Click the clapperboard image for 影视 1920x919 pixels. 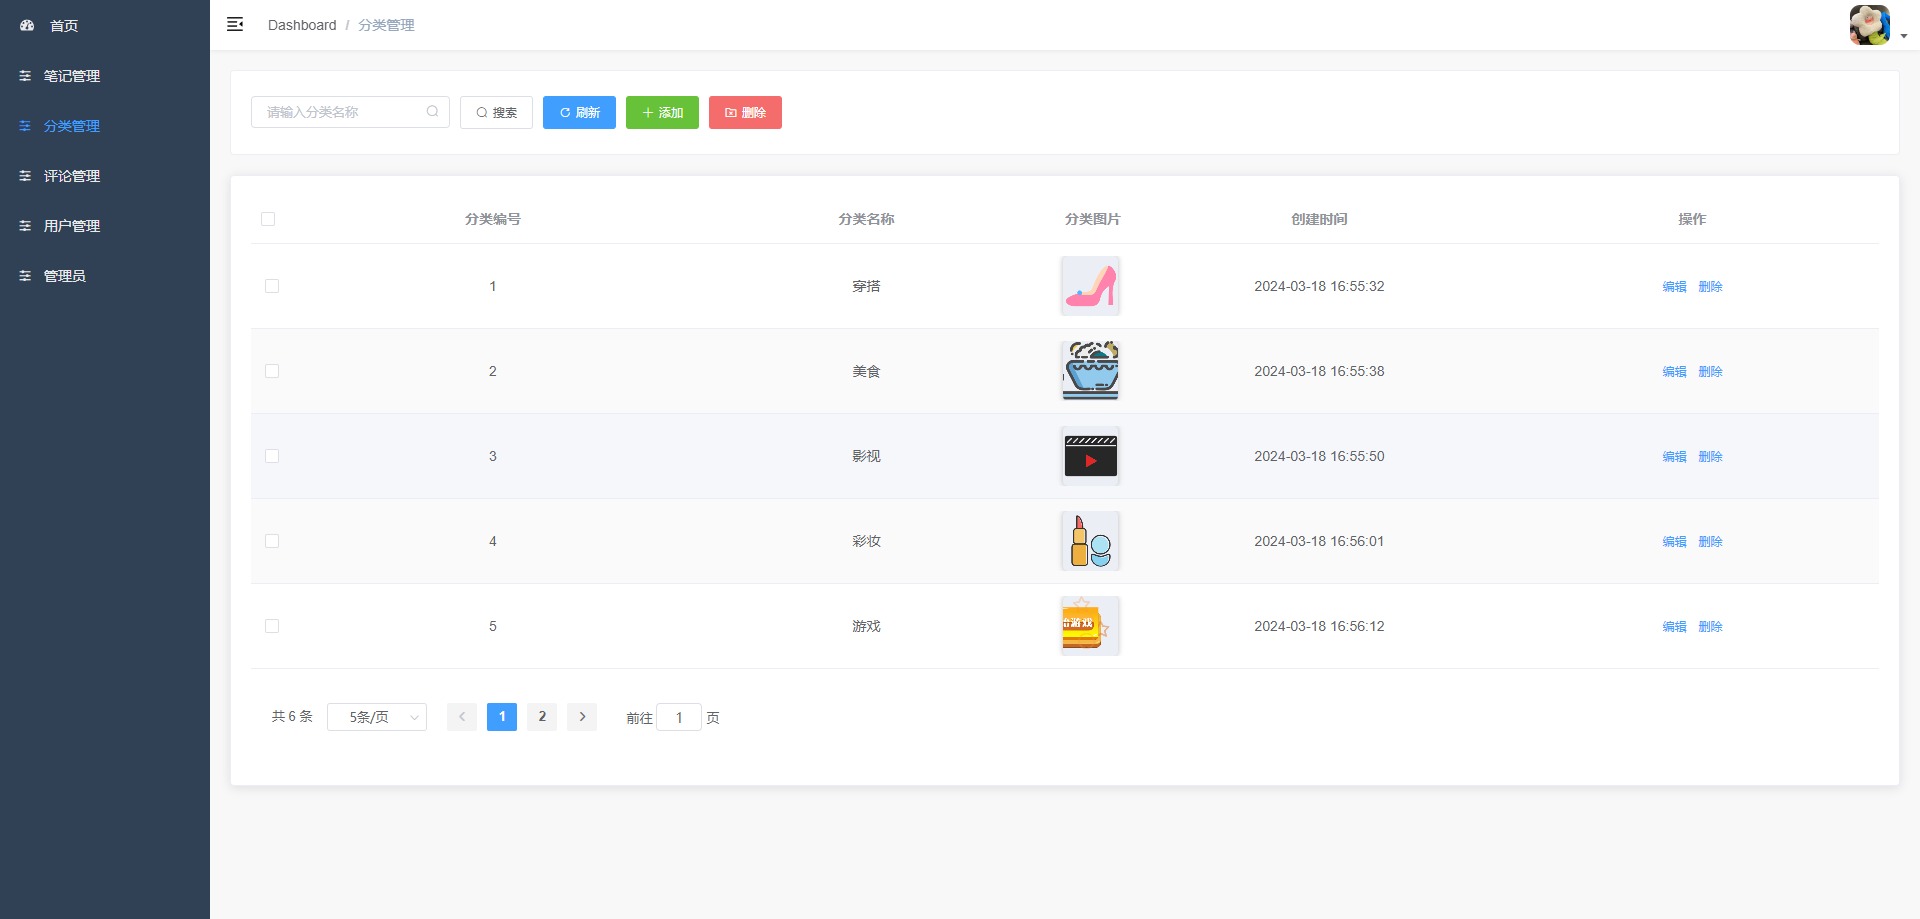pos(1090,456)
